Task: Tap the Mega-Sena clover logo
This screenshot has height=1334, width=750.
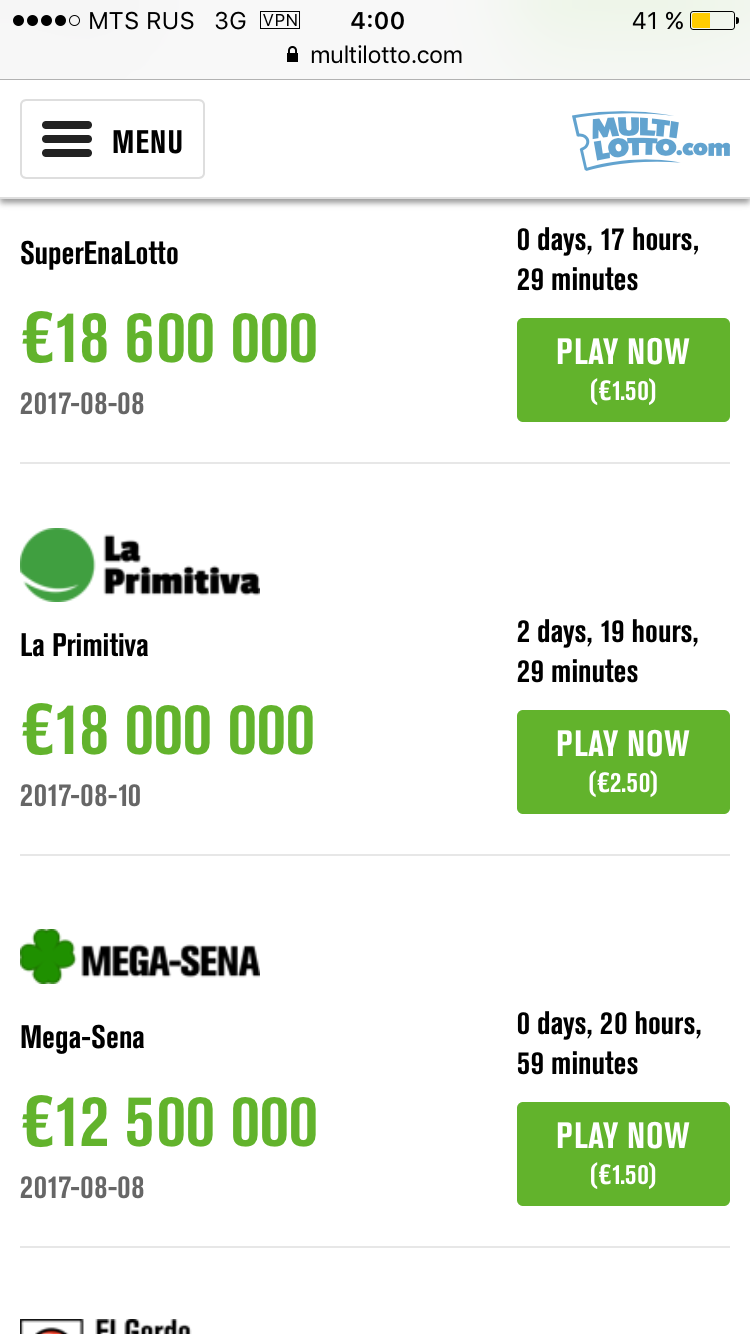Action: tap(47, 957)
